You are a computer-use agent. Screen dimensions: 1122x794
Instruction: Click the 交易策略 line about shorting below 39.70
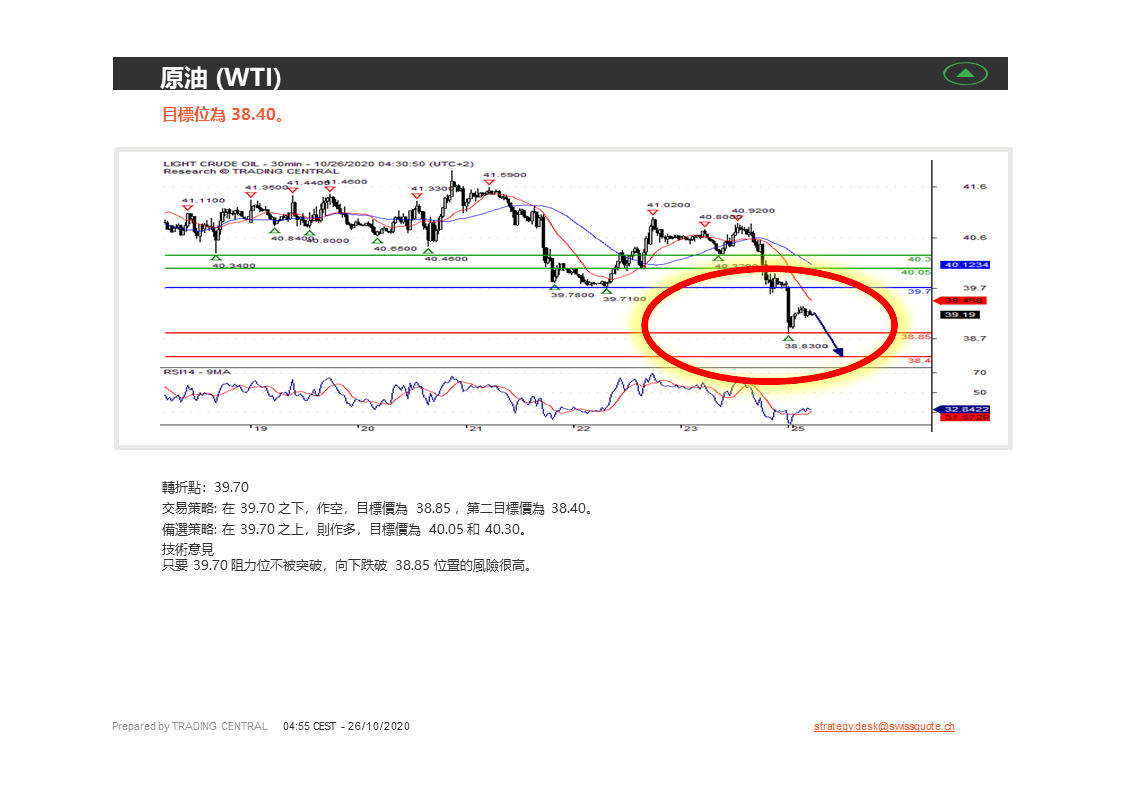[x=377, y=509]
